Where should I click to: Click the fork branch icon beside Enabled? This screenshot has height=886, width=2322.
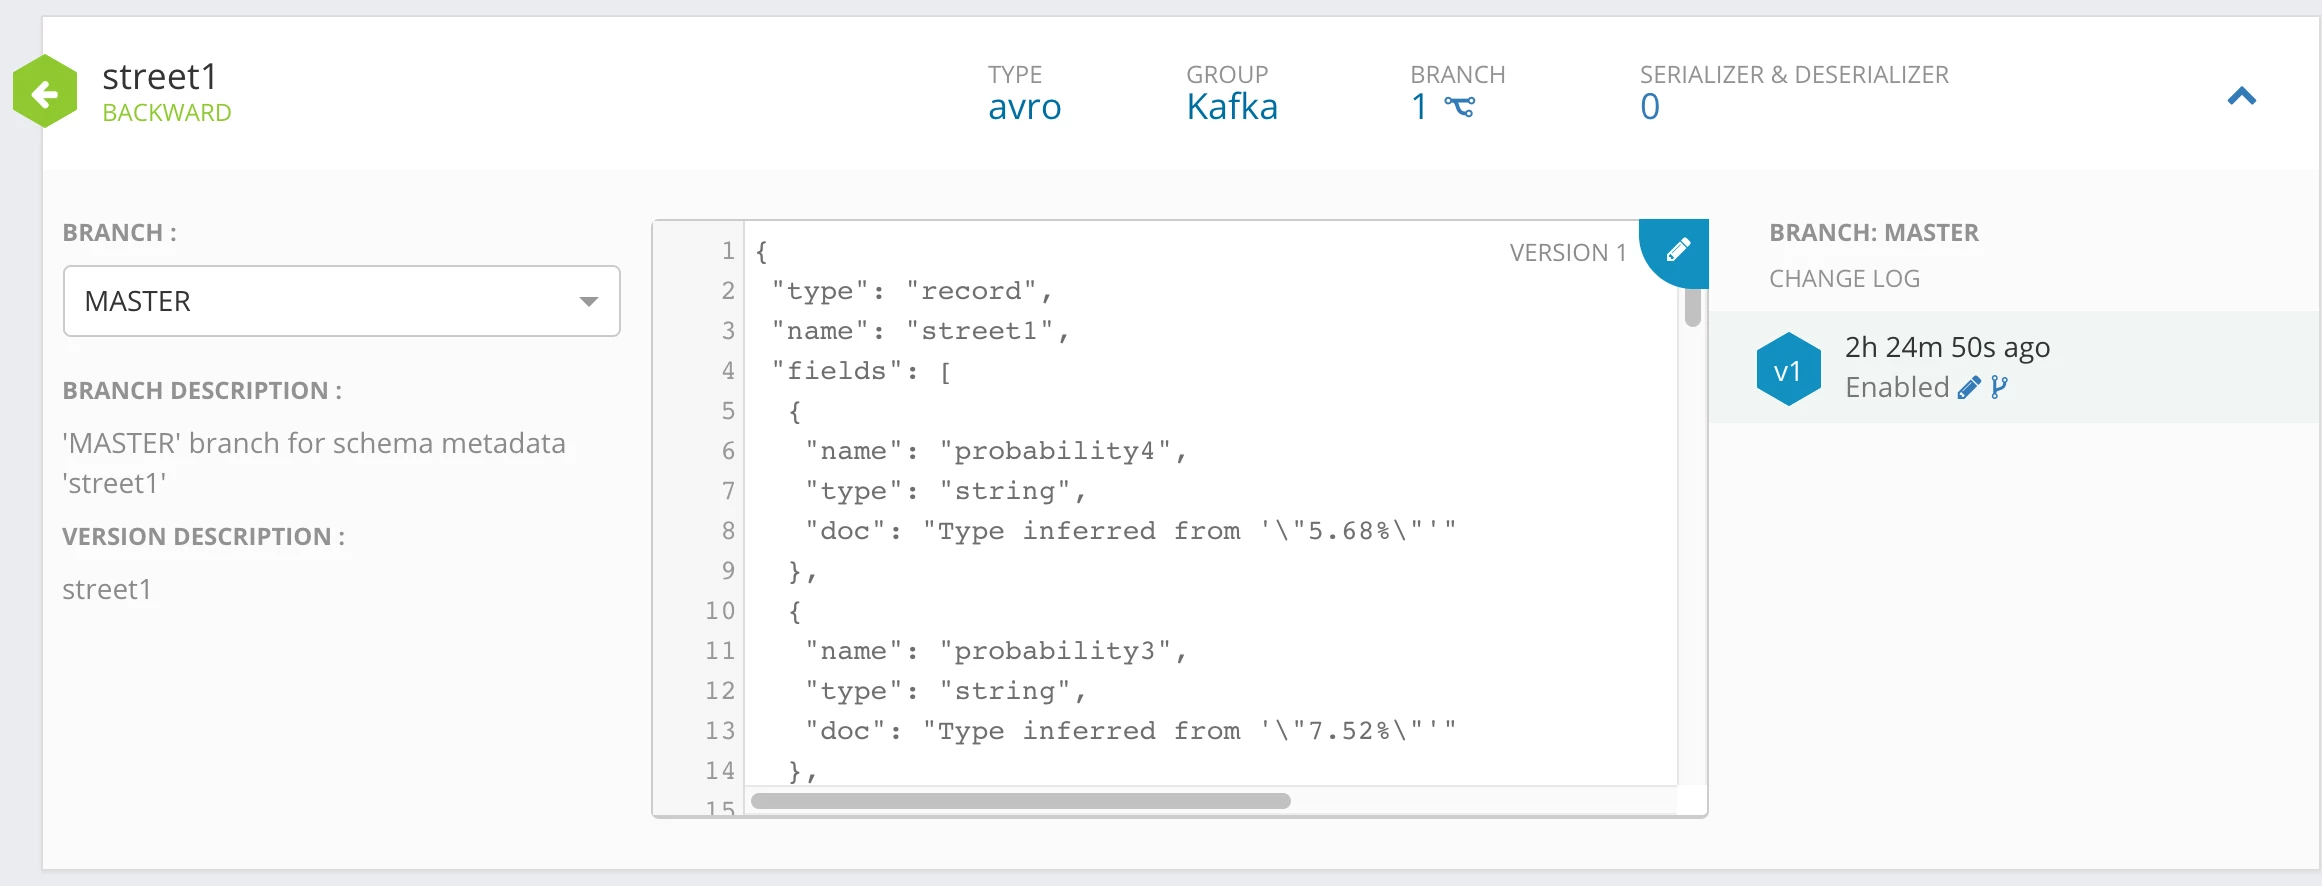[1999, 388]
